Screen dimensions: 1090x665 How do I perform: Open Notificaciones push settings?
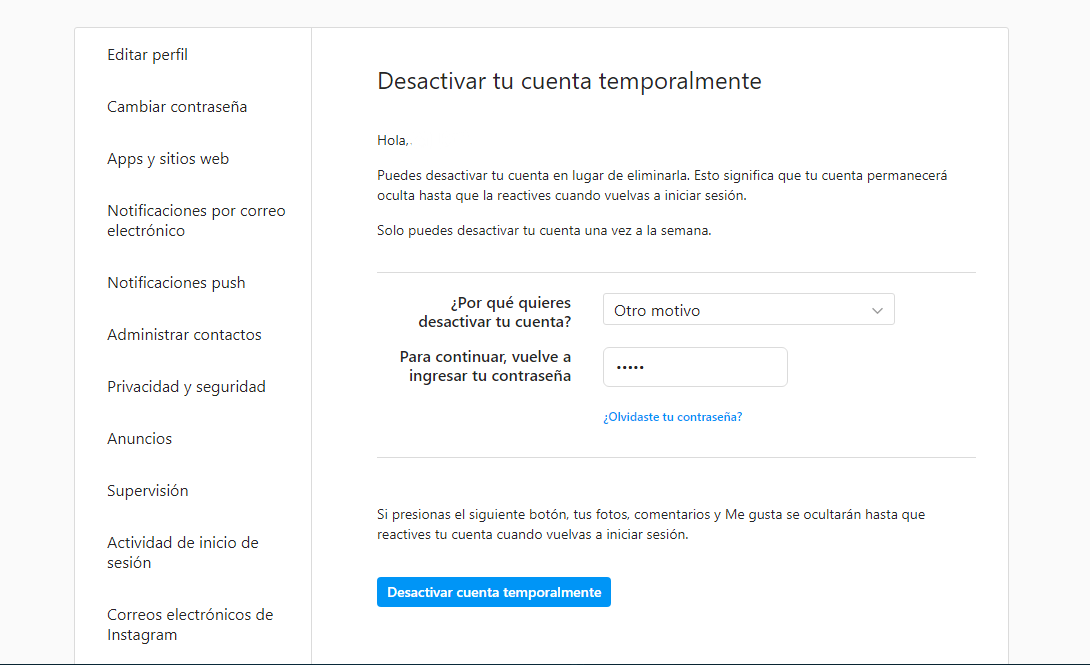(x=177, y=283)
